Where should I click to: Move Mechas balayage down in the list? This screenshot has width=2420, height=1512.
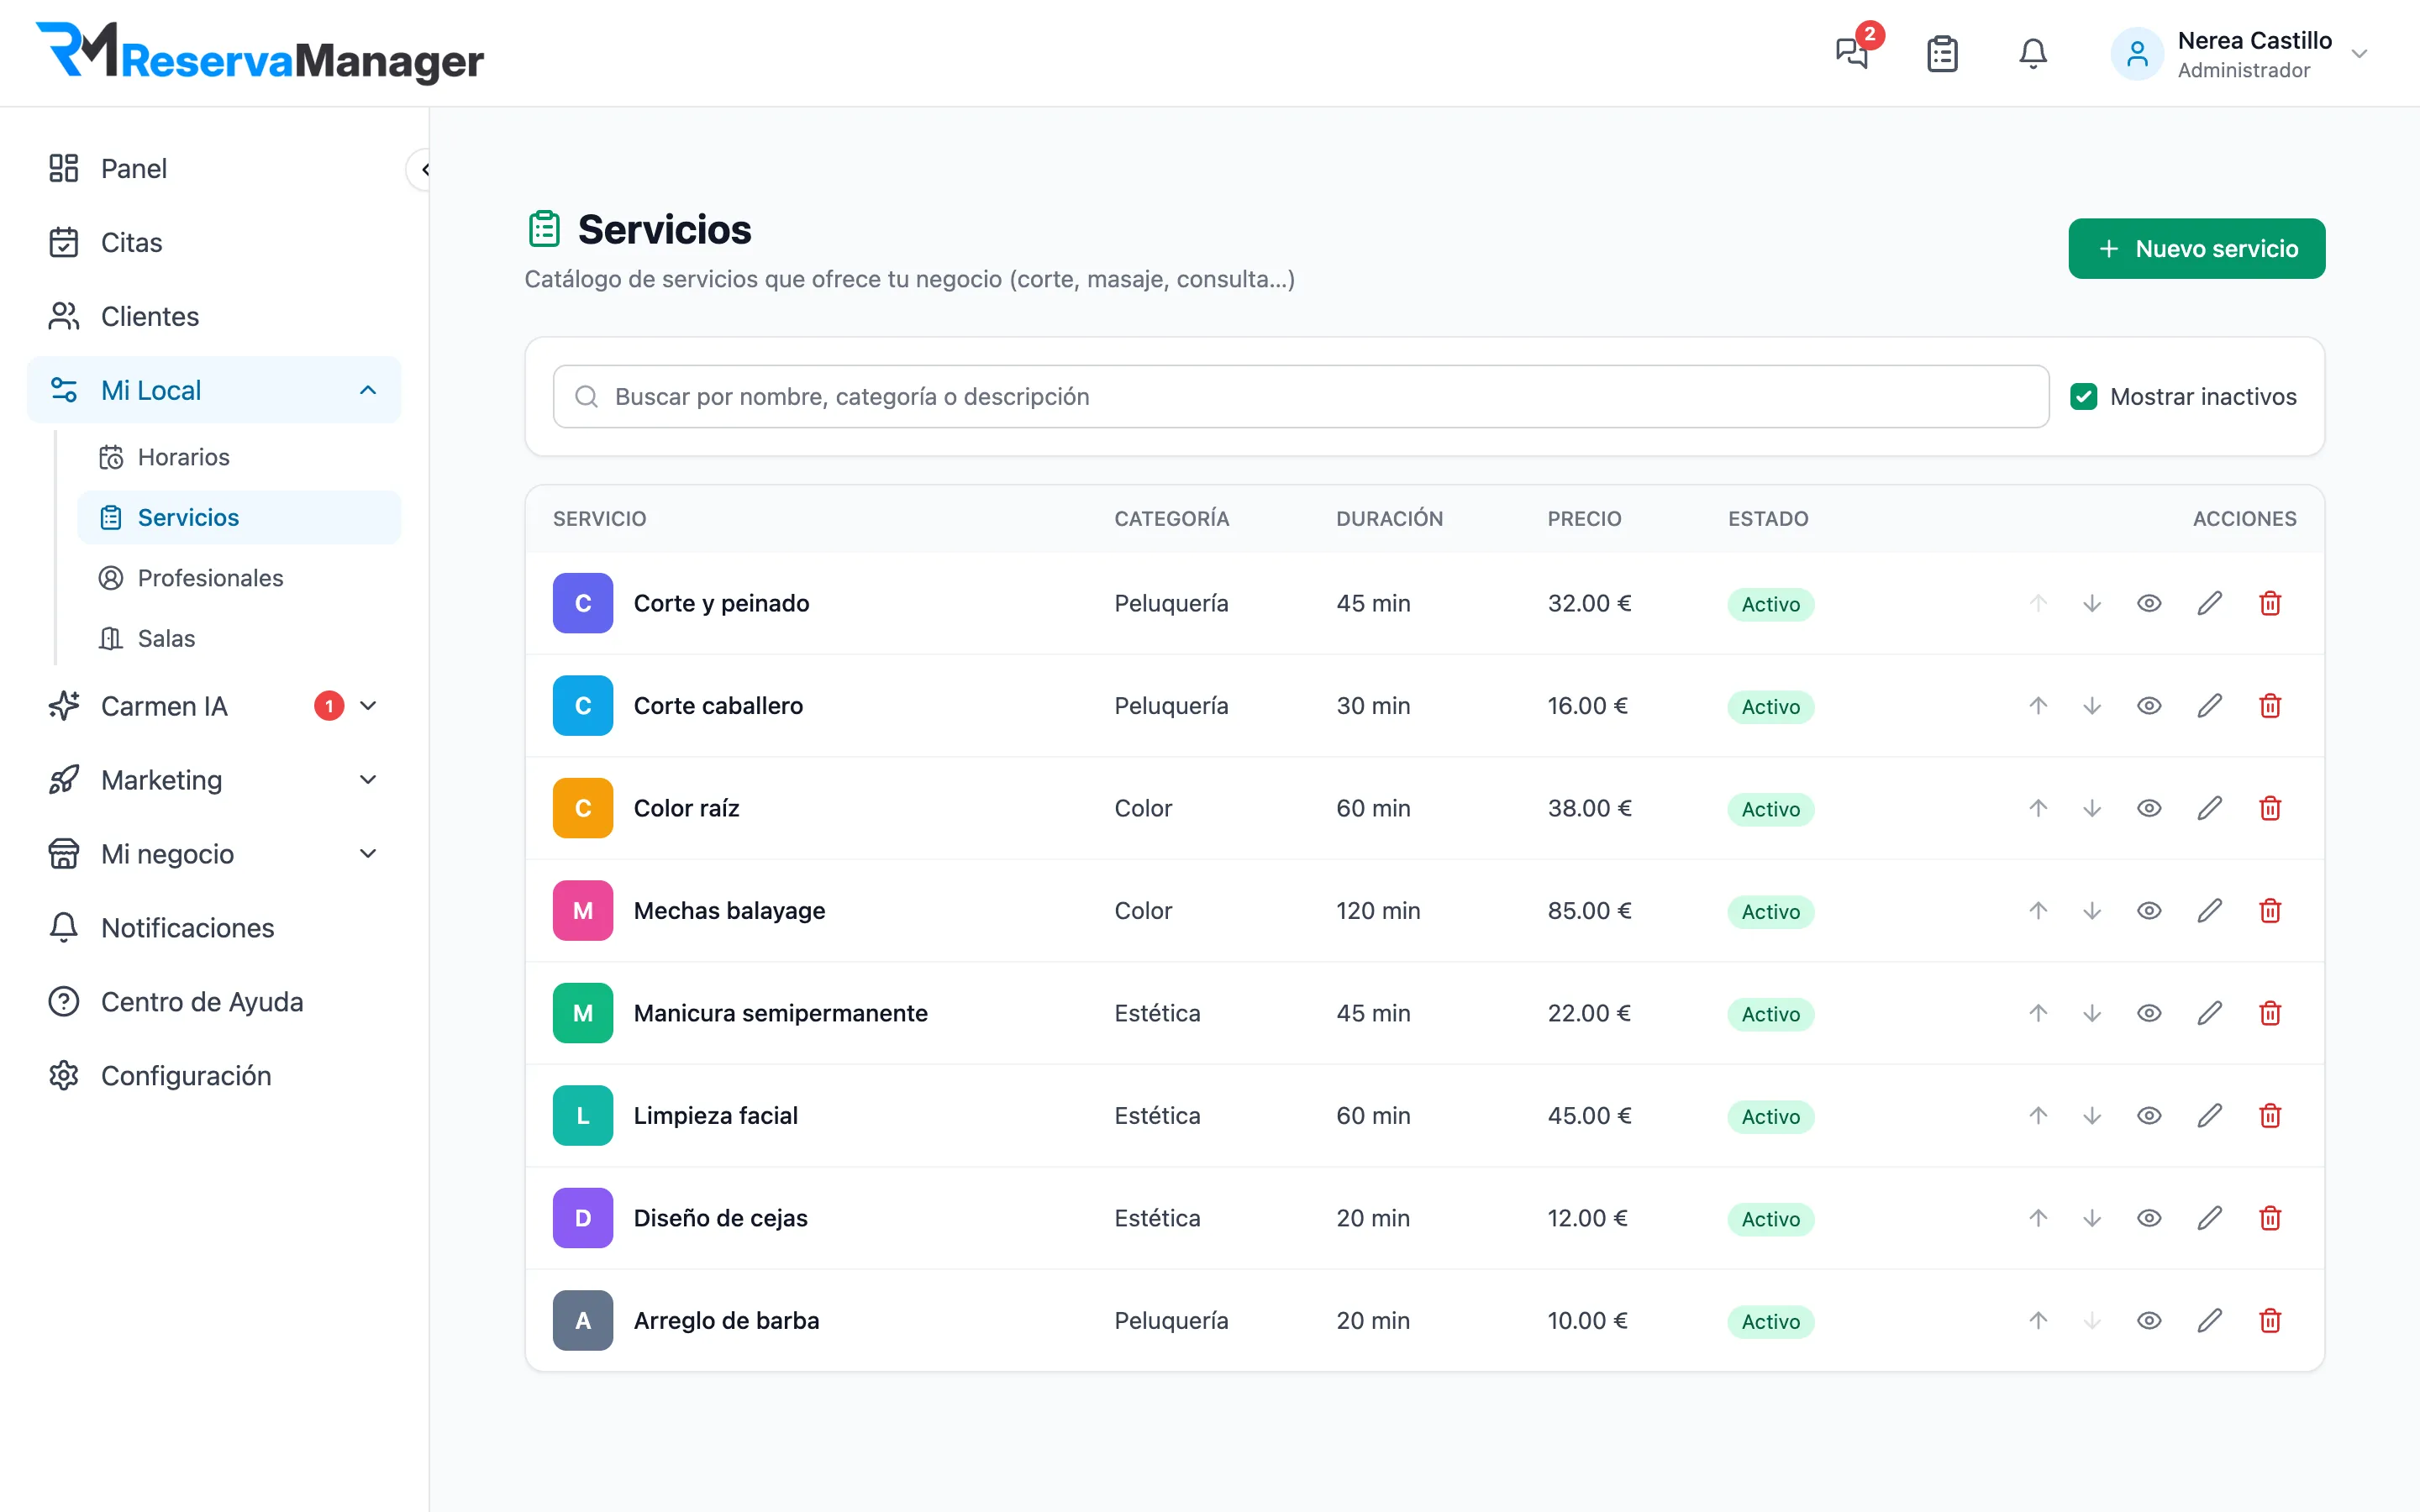(x=2092, y=911)
